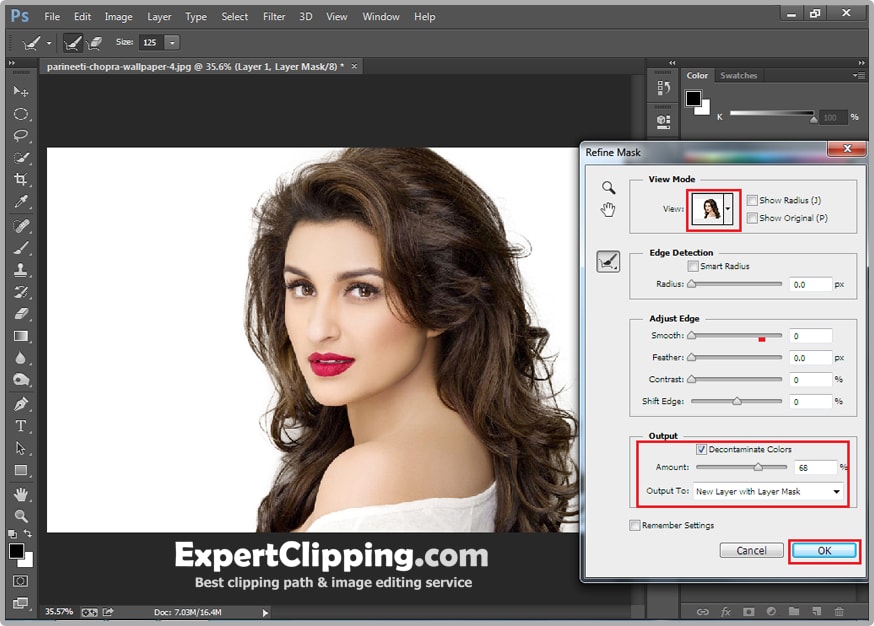Select the Move tool in the toolbar
Viewport: 874px width, 626px height.
click(22, 91)
